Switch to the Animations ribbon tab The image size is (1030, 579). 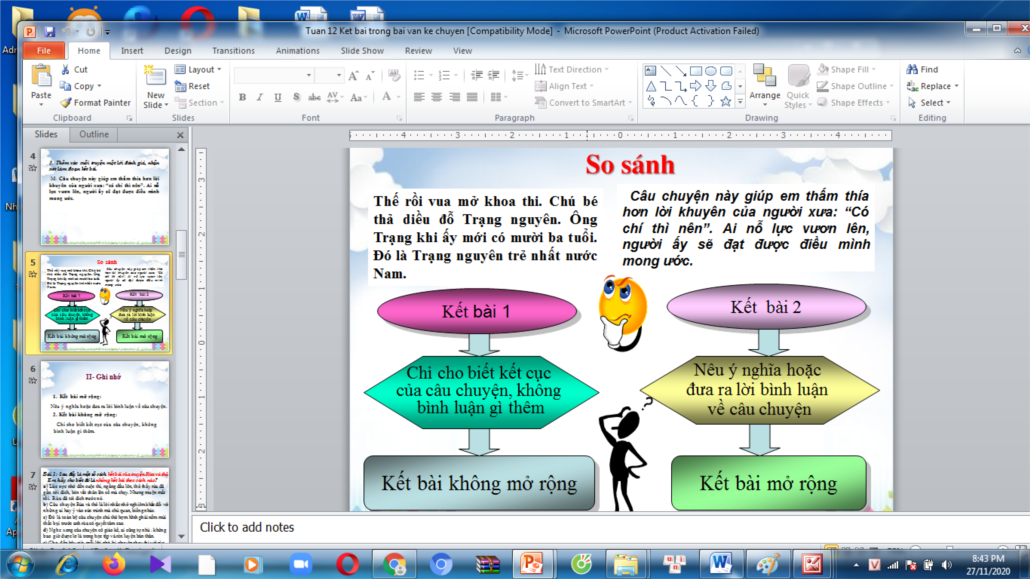(x=297, y=50)
